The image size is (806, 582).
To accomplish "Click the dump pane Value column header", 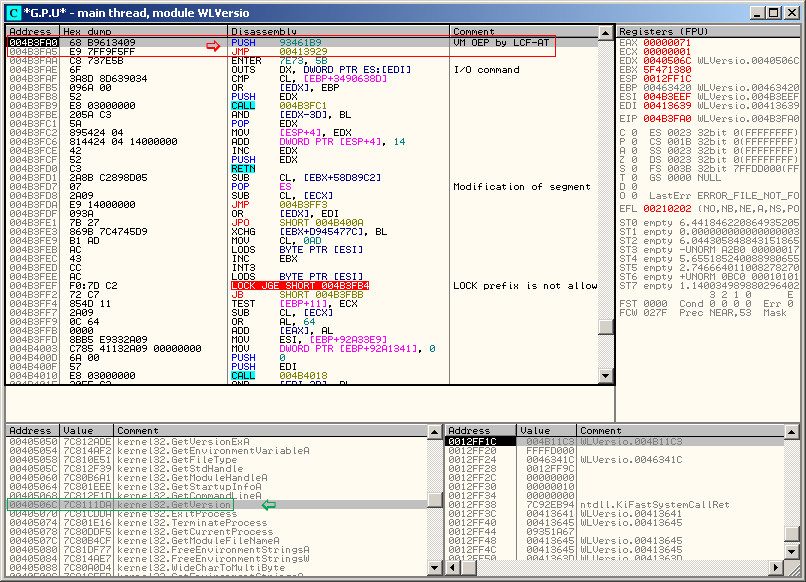I will (x=87, y=430).
